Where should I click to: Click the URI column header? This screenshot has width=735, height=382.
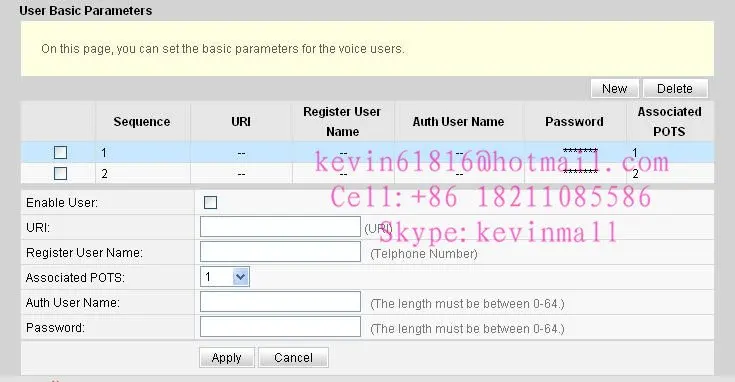(241, 122)
